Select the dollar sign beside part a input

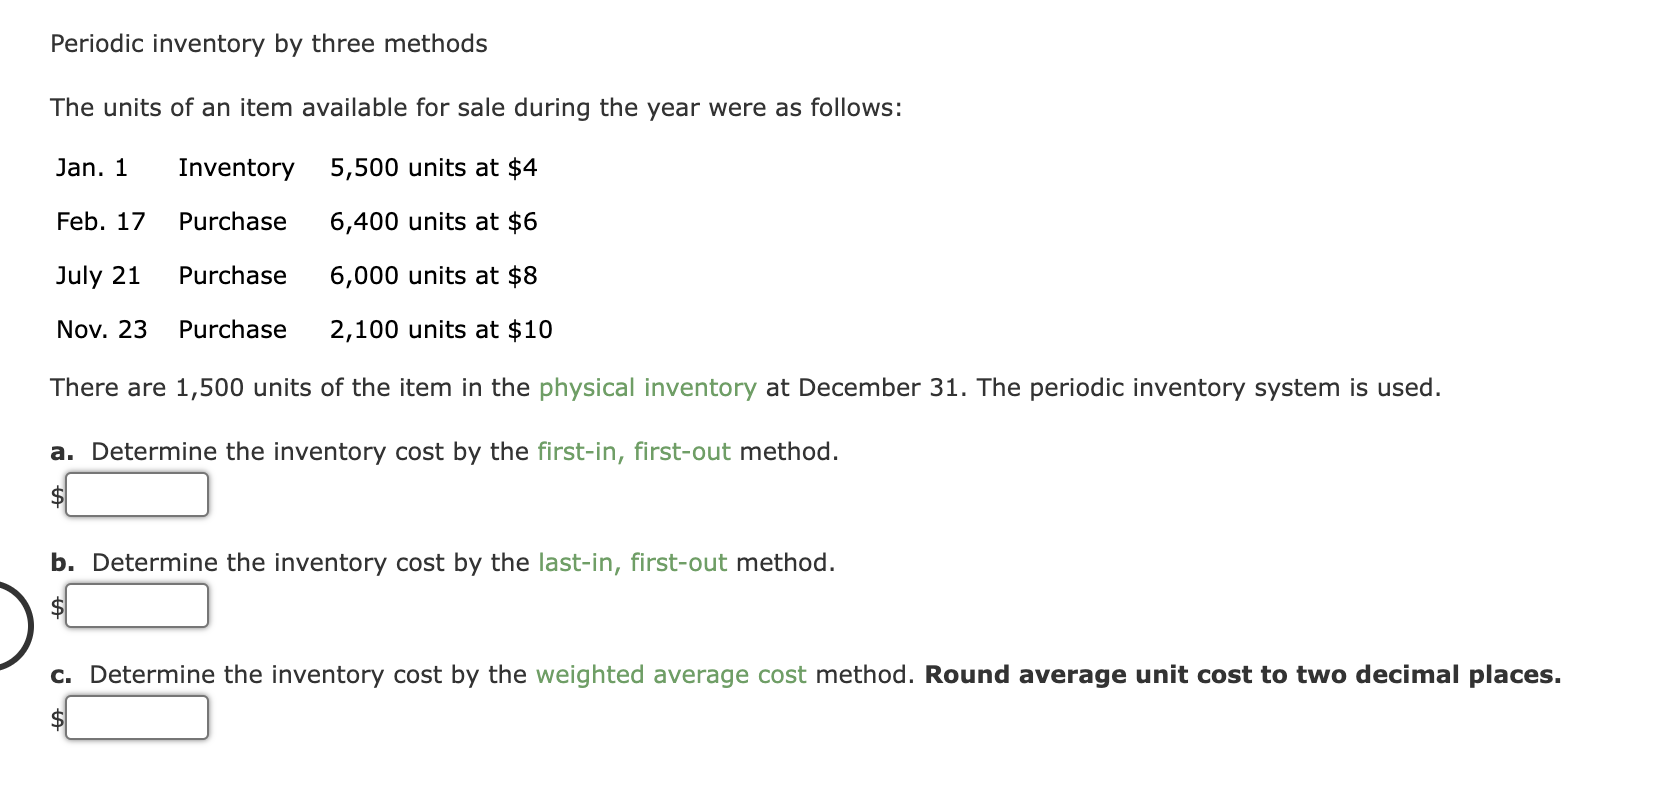click(55, 494)
